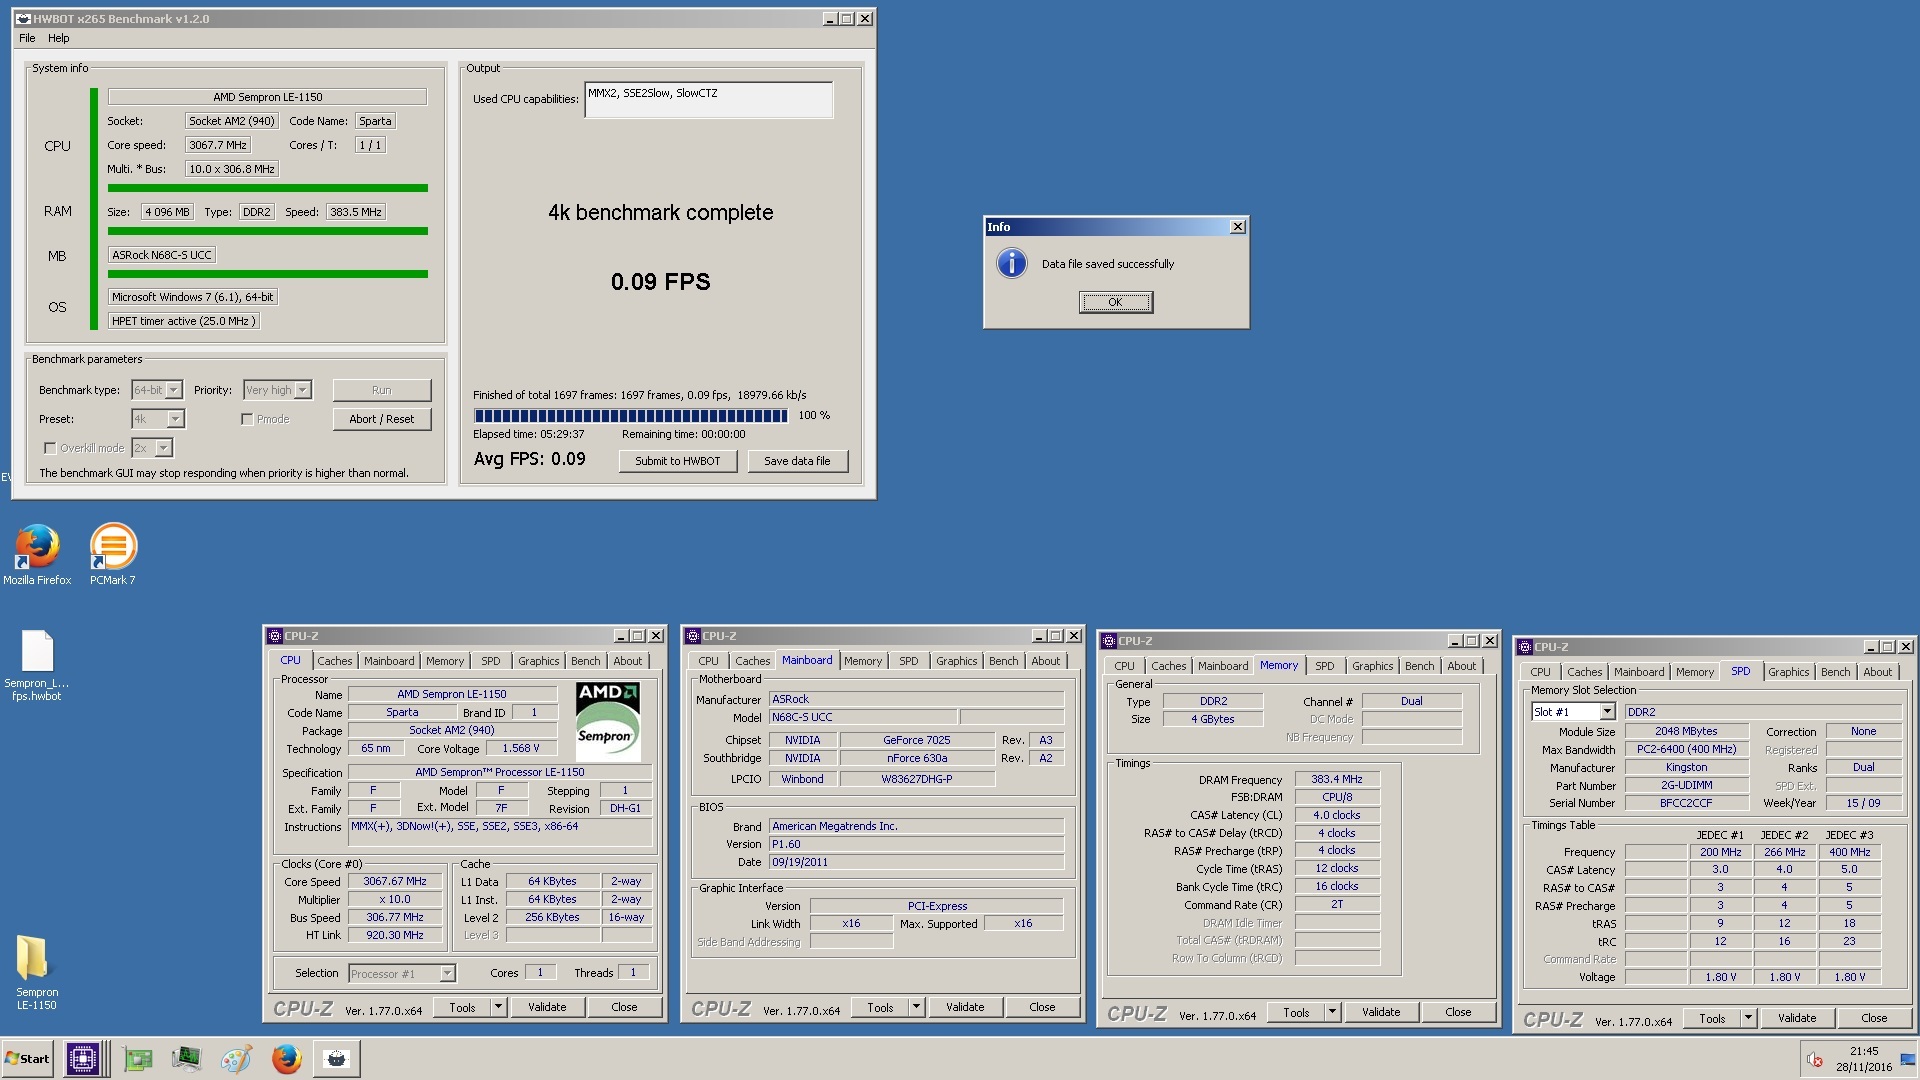Screen dimensions: 1920x1080
Task: Click the network tray icon
Action: 1908,1059
